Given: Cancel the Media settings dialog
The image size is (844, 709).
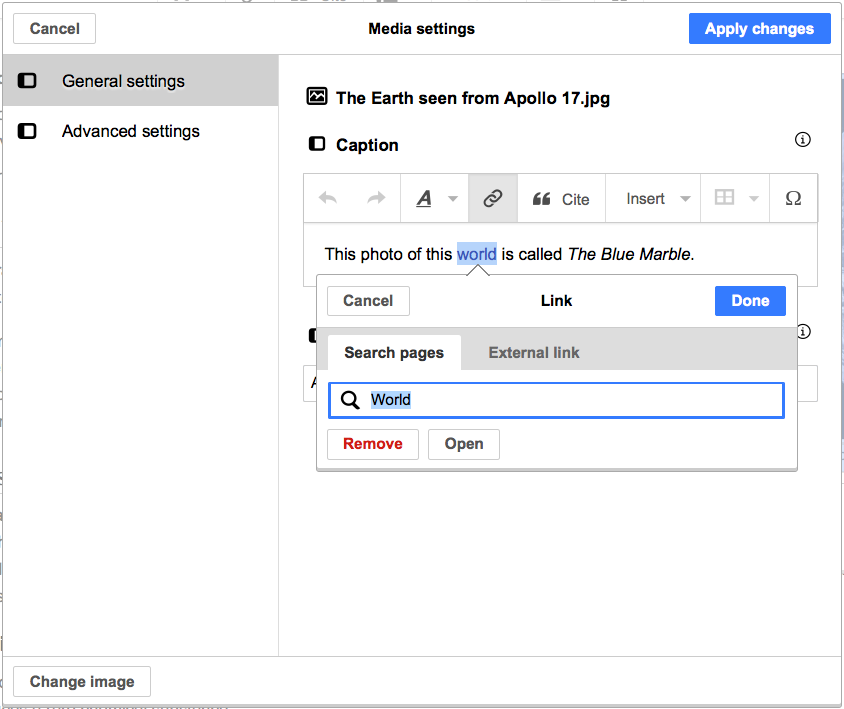Looking at the screenshot, I should (54, 29).
